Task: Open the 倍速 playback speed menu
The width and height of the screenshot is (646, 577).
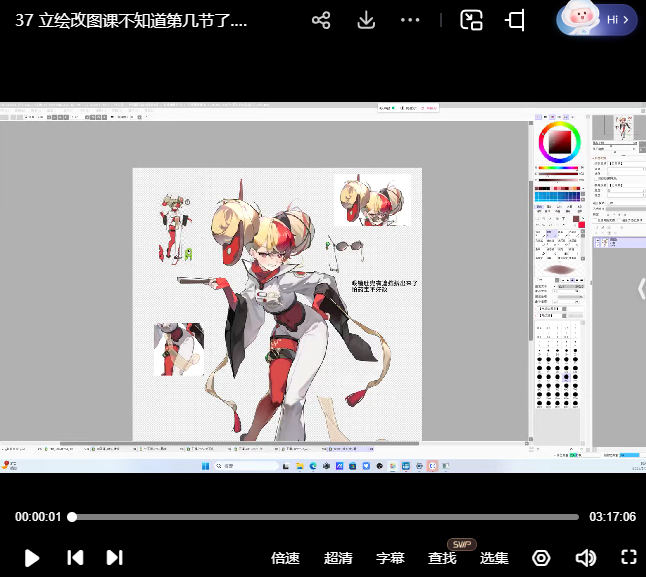Action: pos(285,558)
